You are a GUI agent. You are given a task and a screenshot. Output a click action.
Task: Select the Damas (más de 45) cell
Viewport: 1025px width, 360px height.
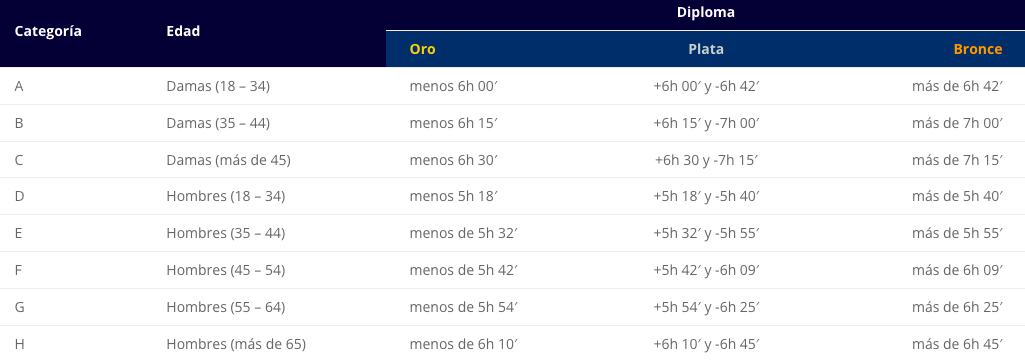pyautogui.click(x=228, y=160)
